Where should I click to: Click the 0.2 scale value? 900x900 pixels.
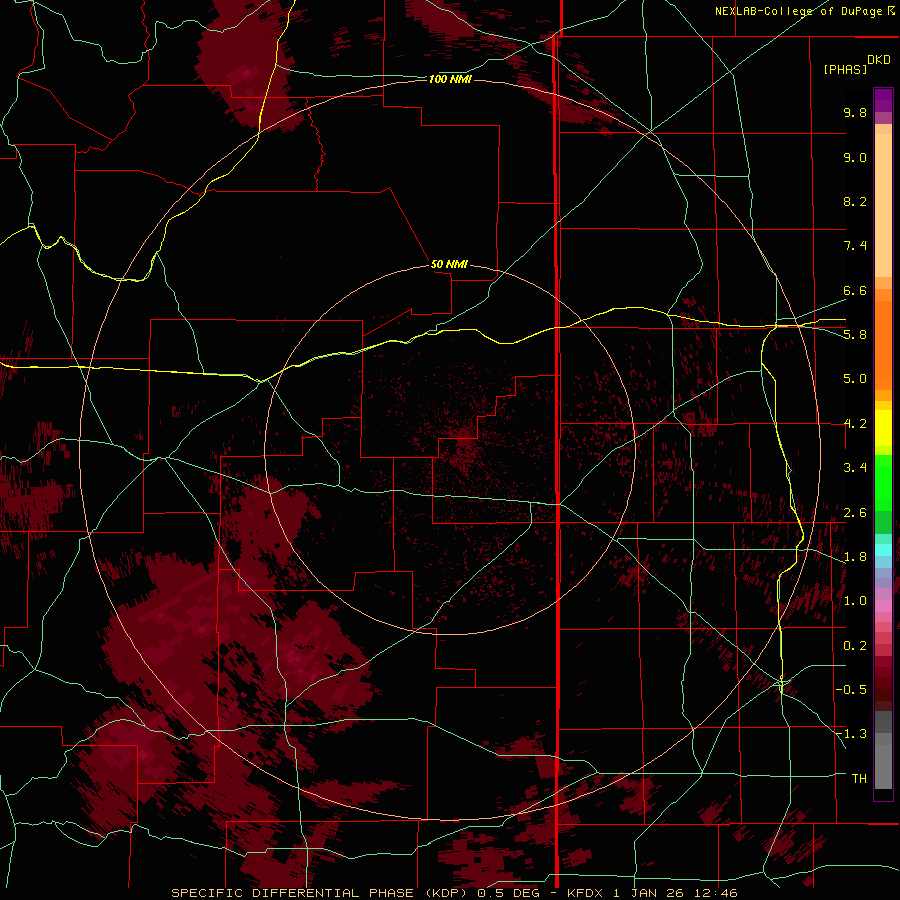(x=855, y=646)
